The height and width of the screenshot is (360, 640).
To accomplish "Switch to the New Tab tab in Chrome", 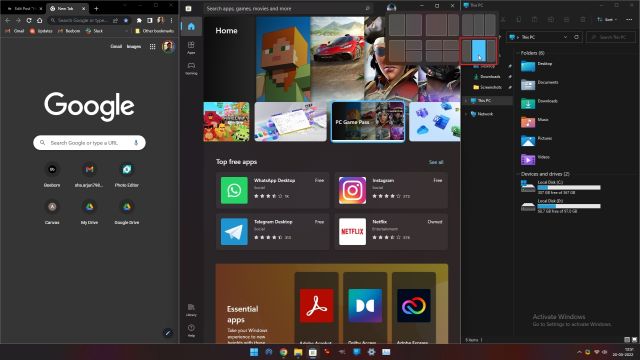I will coord(67,8).
